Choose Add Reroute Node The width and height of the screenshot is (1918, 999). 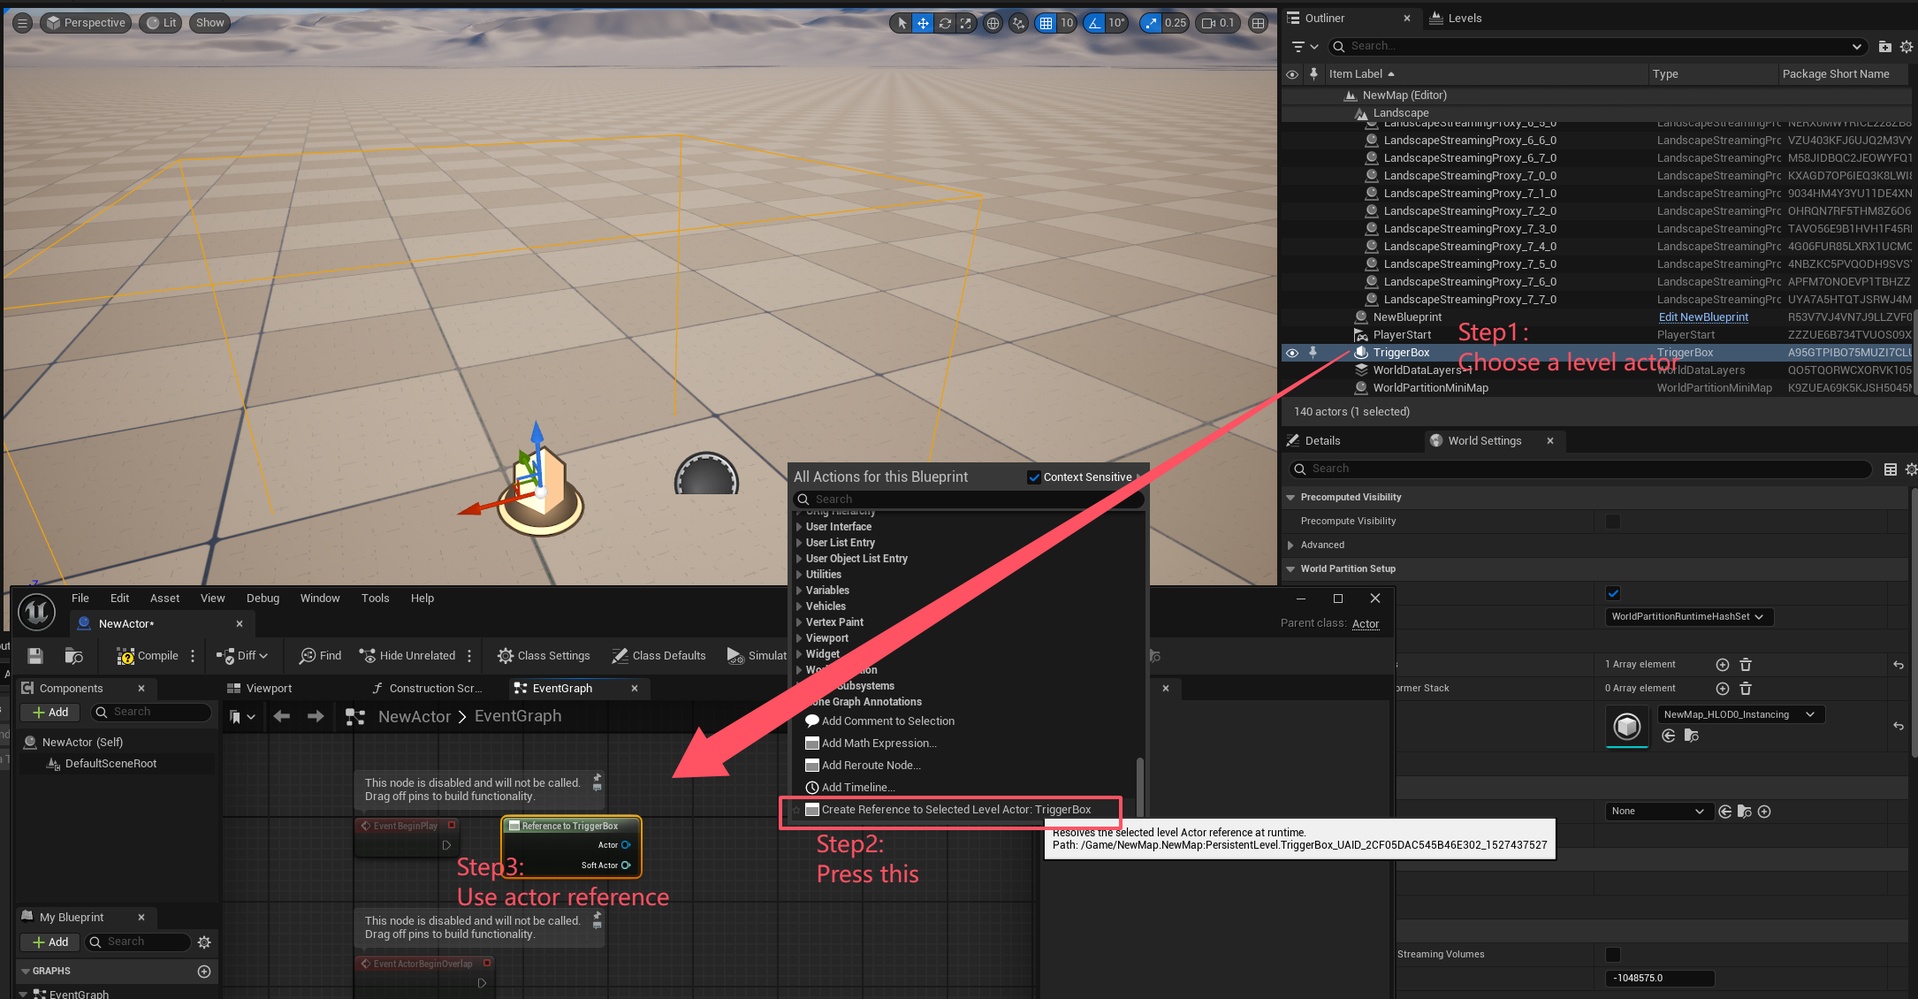(x=863, y=765)
